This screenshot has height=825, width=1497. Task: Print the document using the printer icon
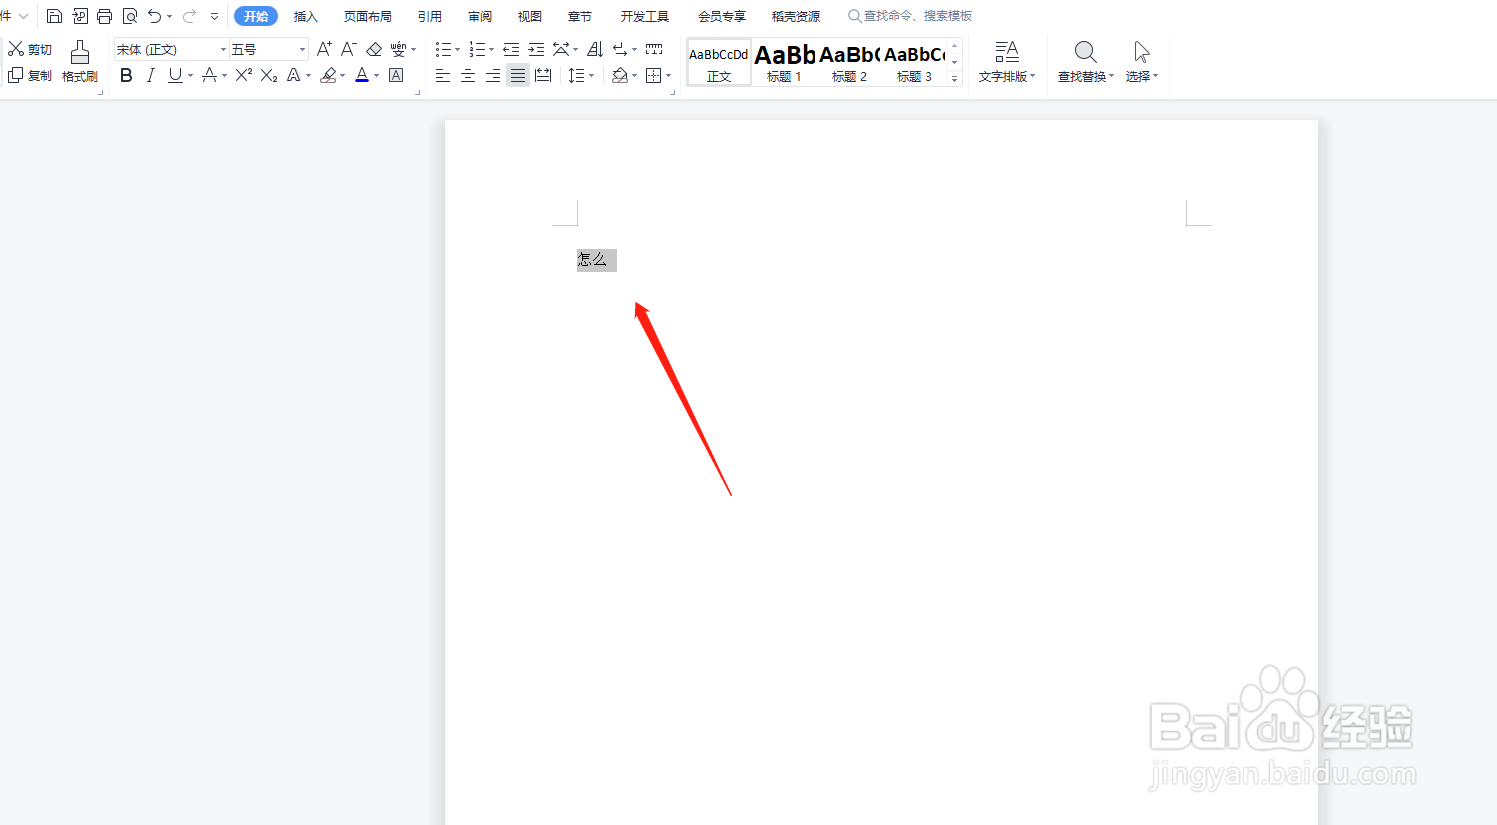104,16
